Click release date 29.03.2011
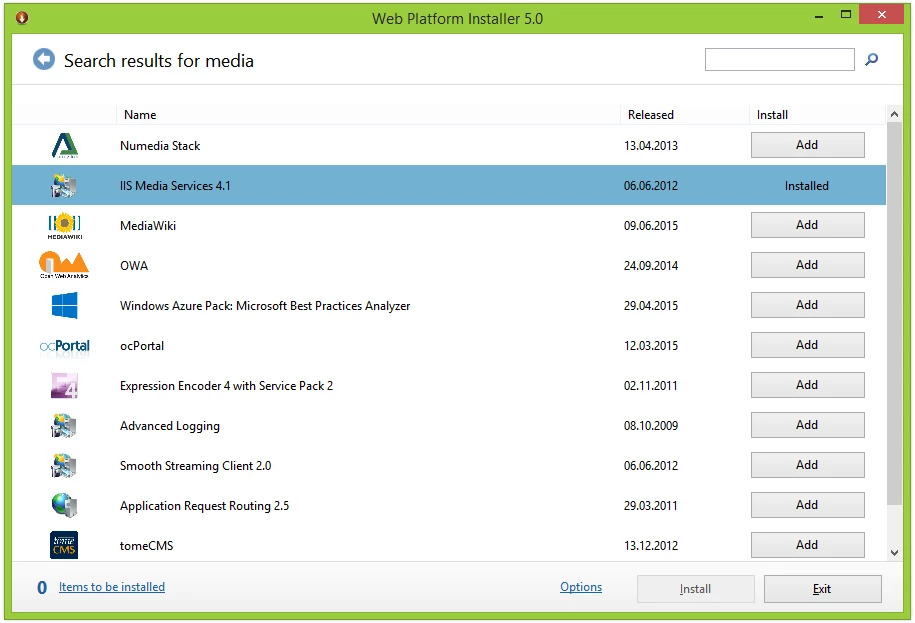 pos(651,506)
